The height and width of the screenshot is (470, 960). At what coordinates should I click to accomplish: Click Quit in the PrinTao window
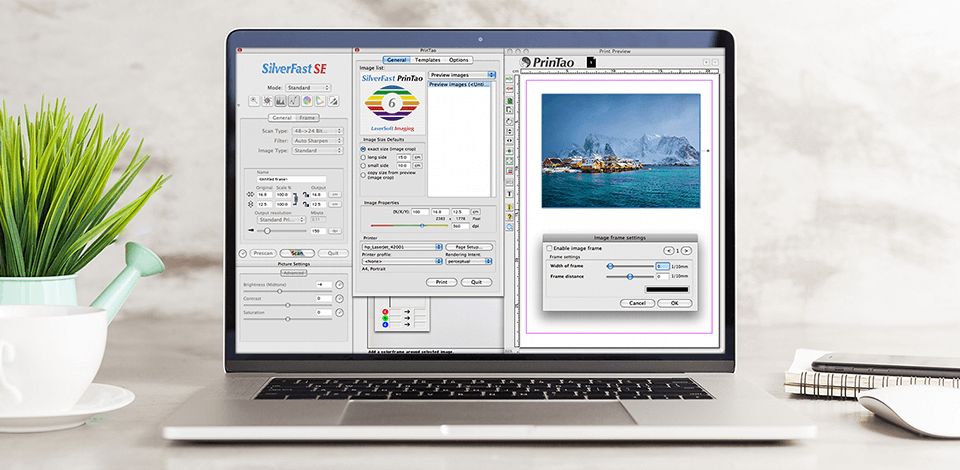[476, 282]
